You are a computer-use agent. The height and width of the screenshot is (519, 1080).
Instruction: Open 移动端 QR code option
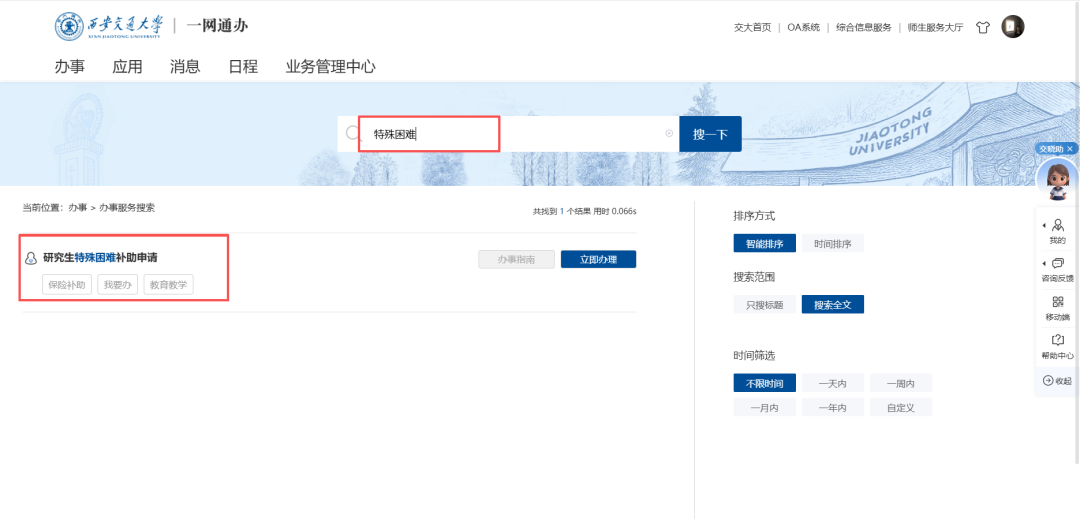tap(1057, 309)
